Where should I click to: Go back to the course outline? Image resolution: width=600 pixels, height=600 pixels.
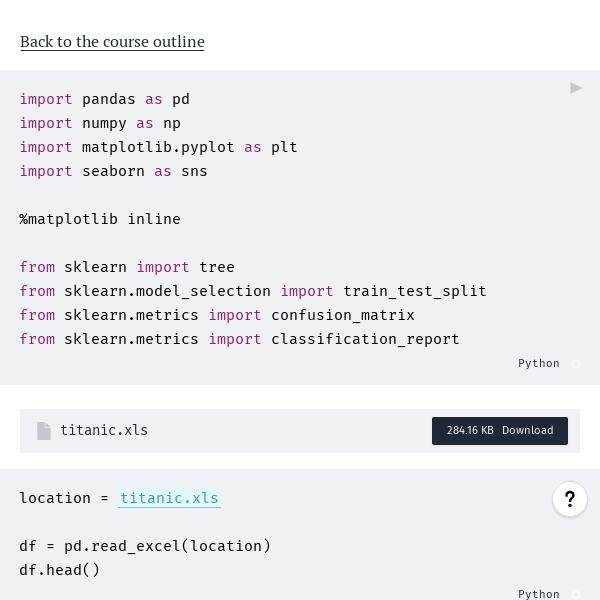[x=112, y=41]
